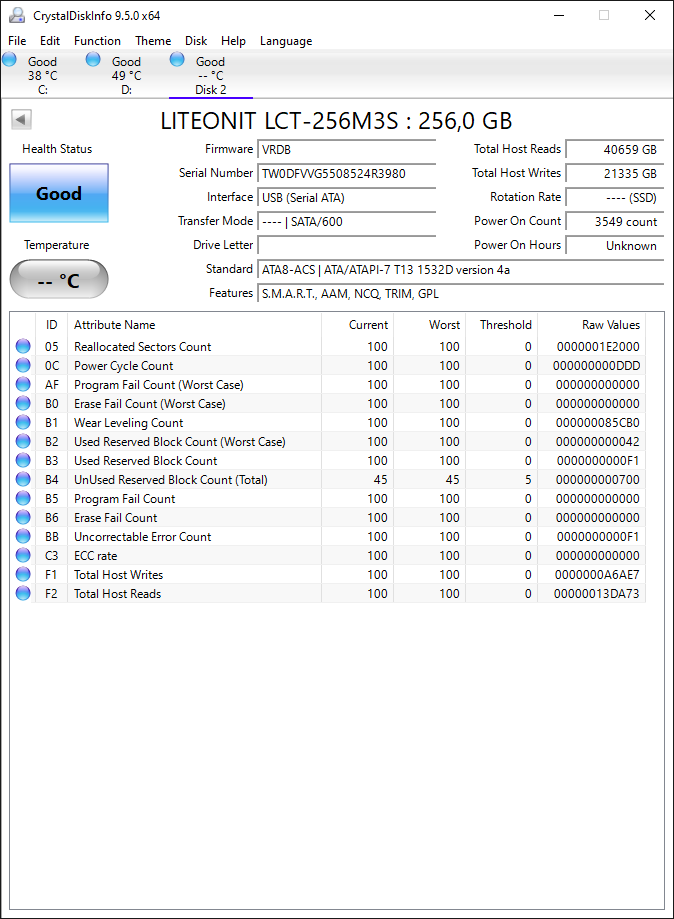The width and height of the screenshot is (674, 919).
Task: Open the File menu
Action: point(17,40)
